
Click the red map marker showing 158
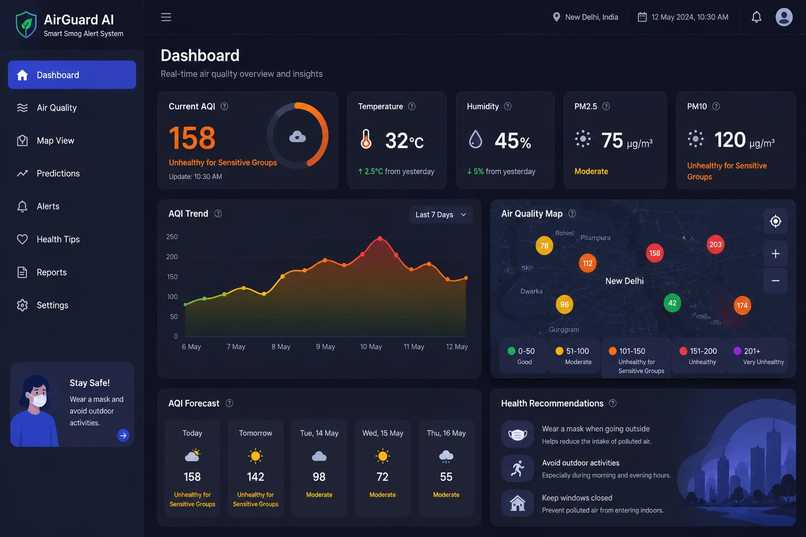(654, 253)
